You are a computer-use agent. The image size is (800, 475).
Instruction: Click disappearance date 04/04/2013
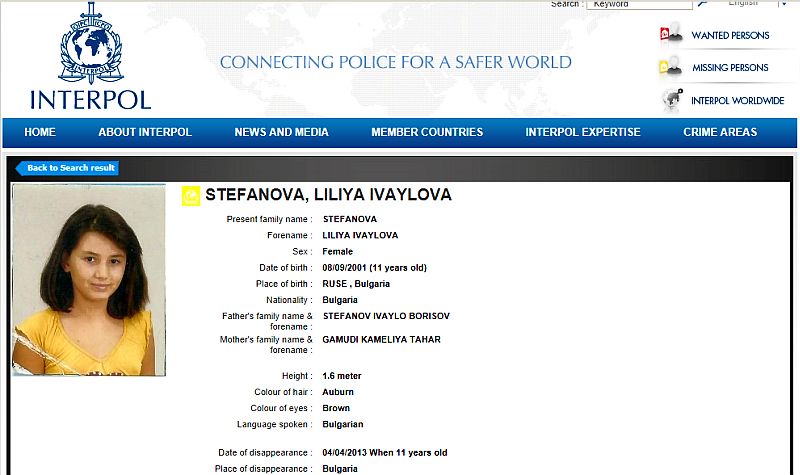(x=344, y=453)
